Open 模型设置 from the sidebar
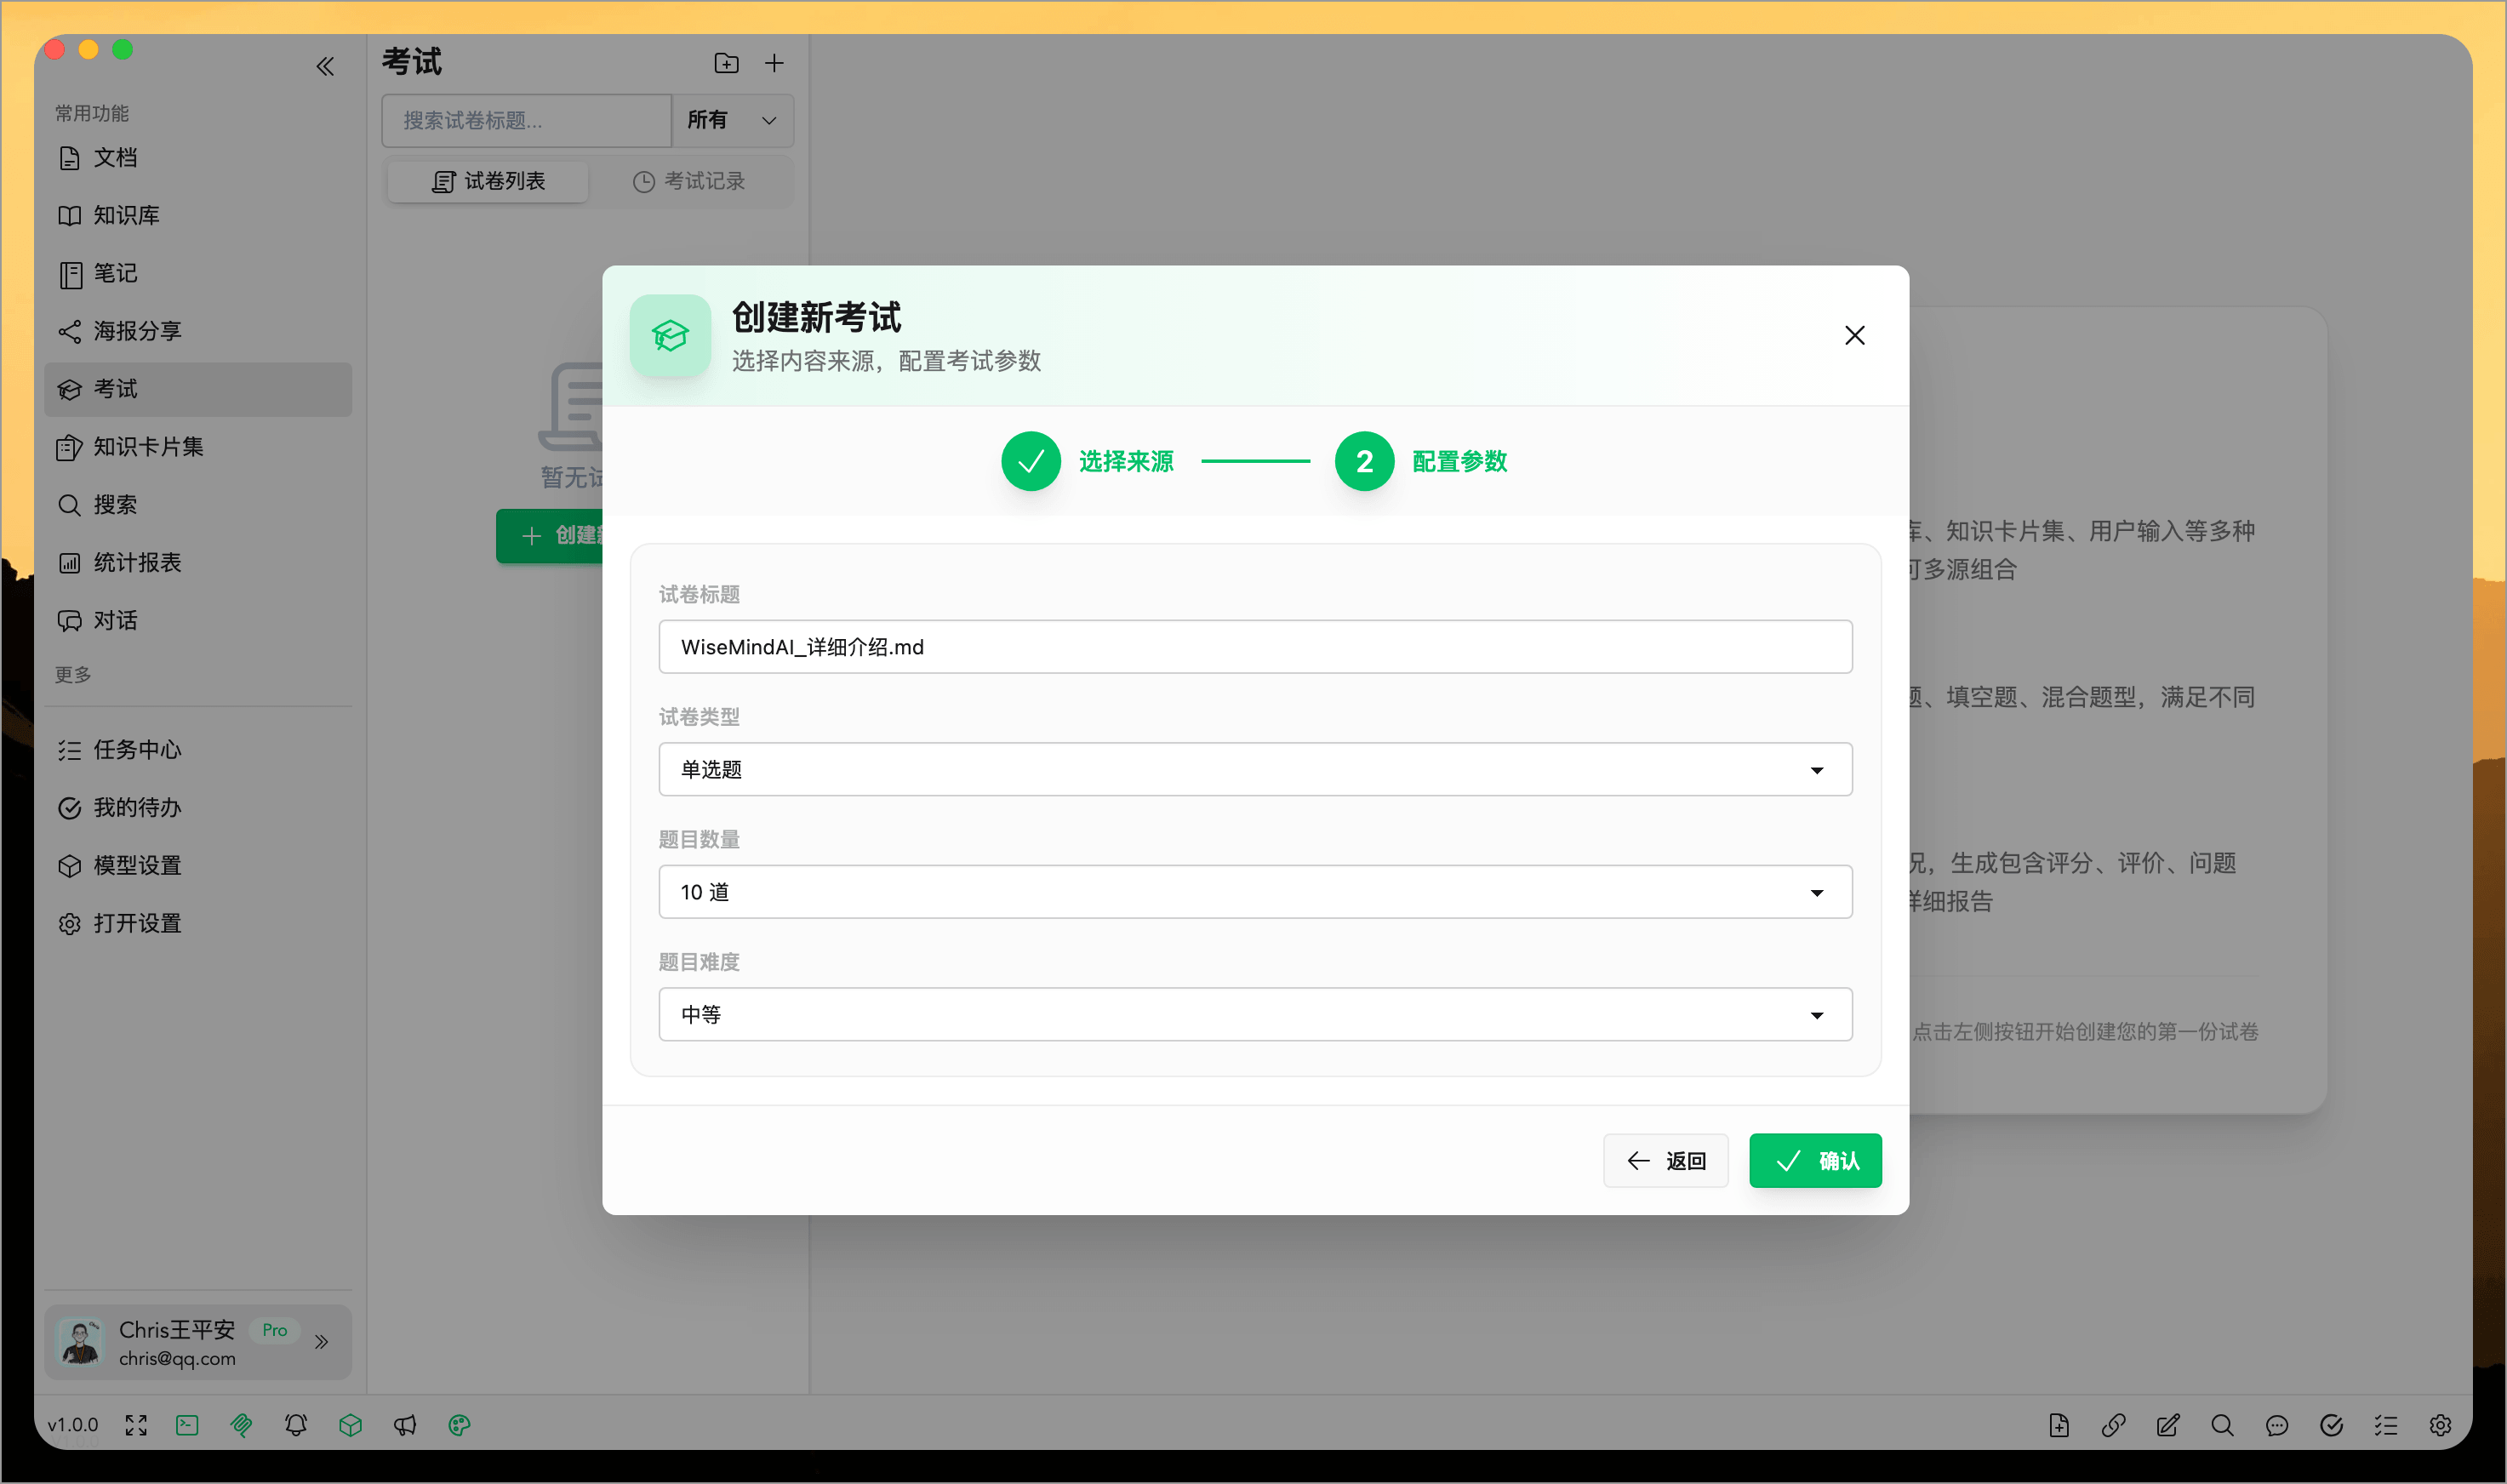The image size is (2507, 1484). pos(137,865)
